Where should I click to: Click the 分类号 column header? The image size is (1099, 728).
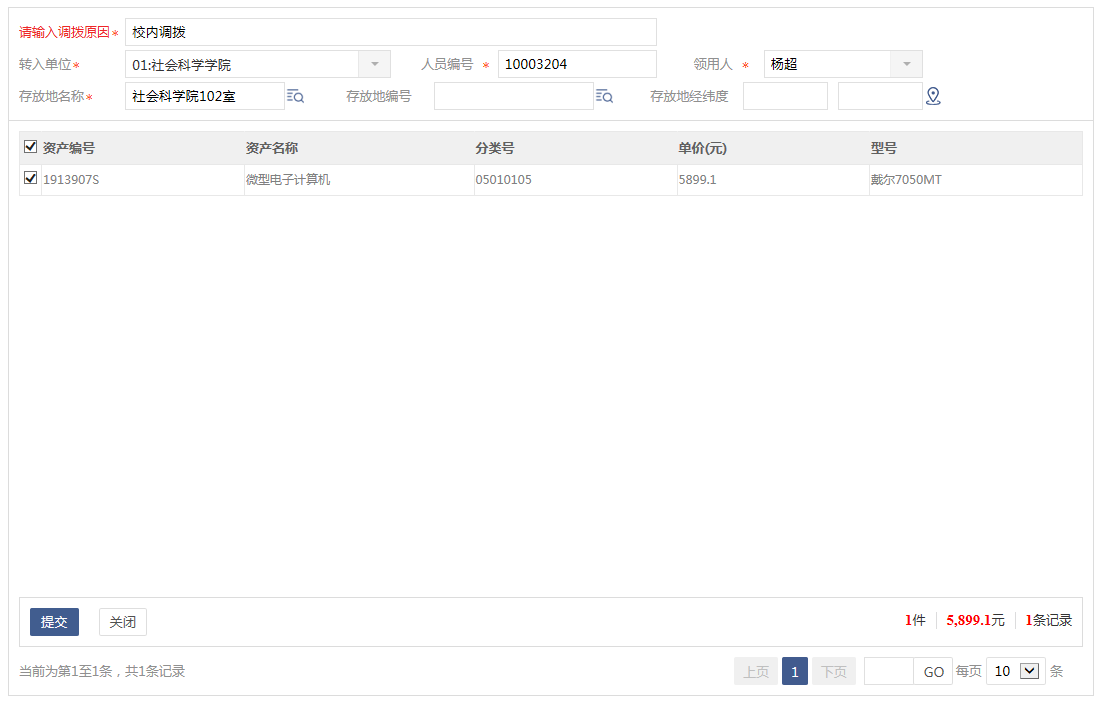pyautogui.click(x=495, y=148)
